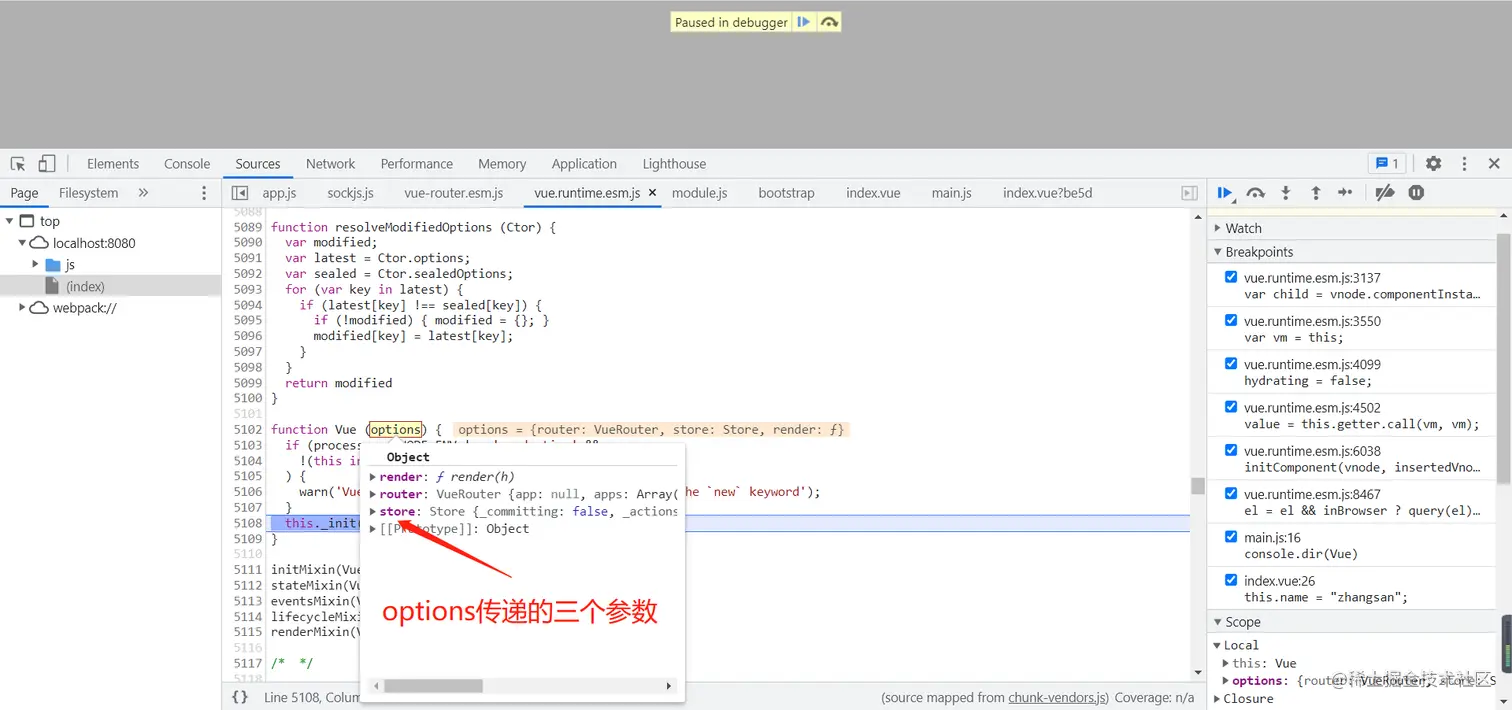This screenshot has width=1512, height=710.
Task: Deactivate all breakpoints icon
Action: pos(1385,193)
